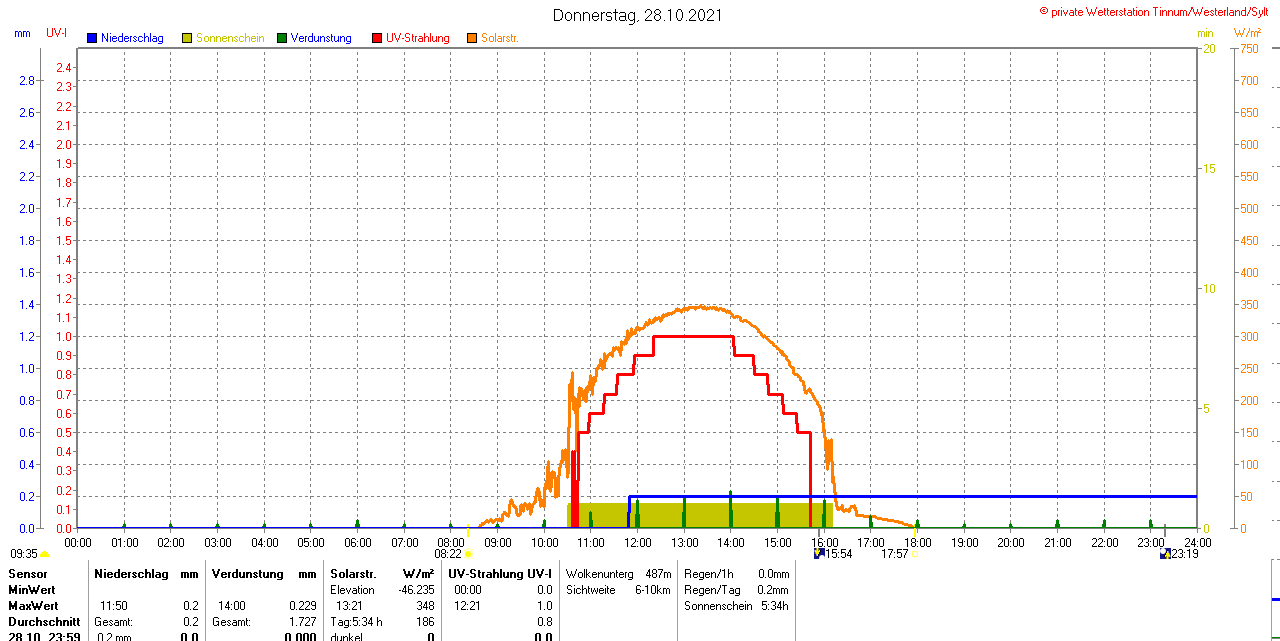The image size is (1280, 641).
Task: Click the 18:00 time axis label
Action: [917, 542]
